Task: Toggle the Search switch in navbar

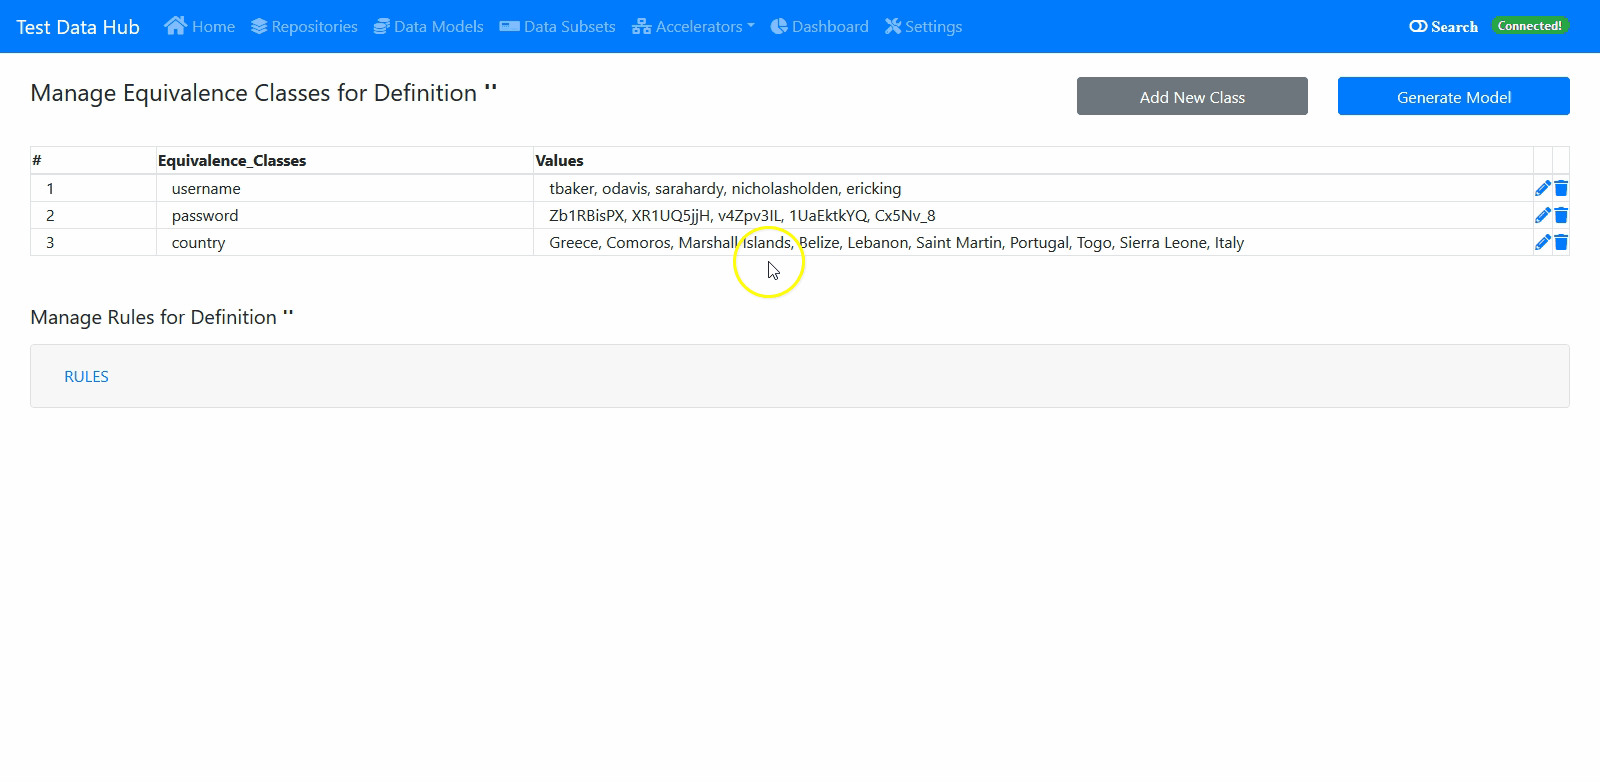Action: pyautogui.click(x=1418, y=27)
